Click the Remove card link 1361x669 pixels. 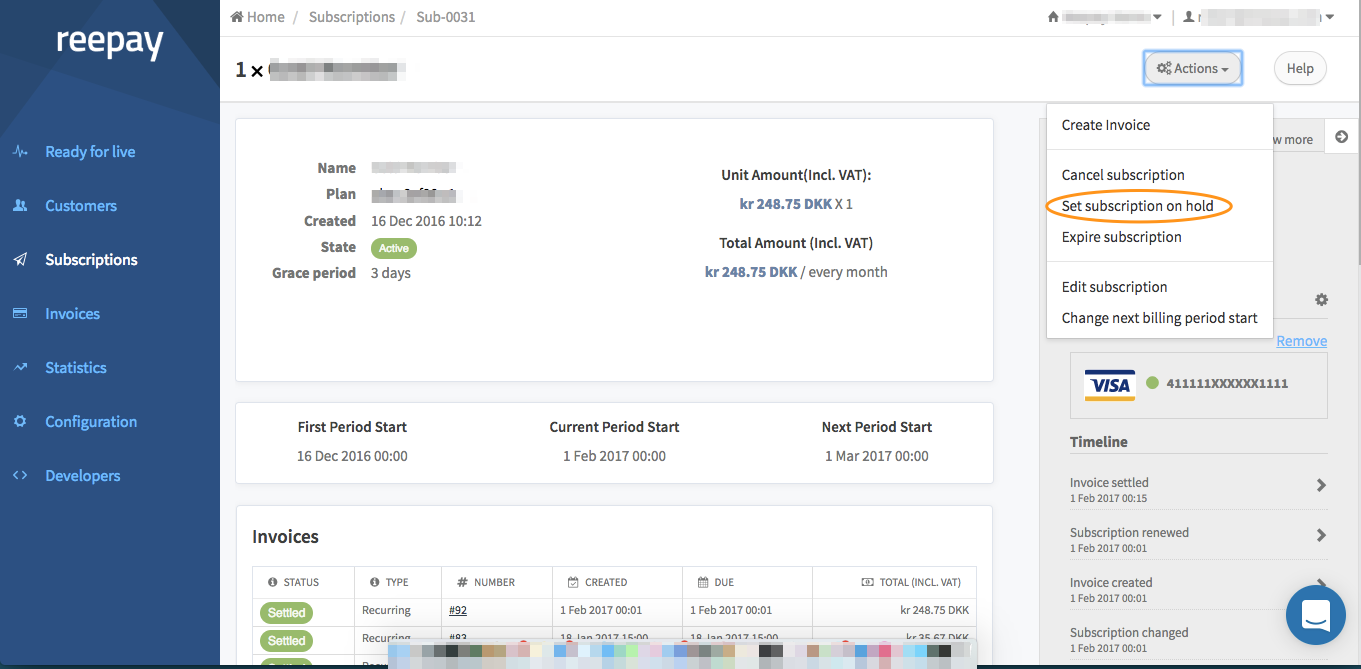(x=1302, y=341)
